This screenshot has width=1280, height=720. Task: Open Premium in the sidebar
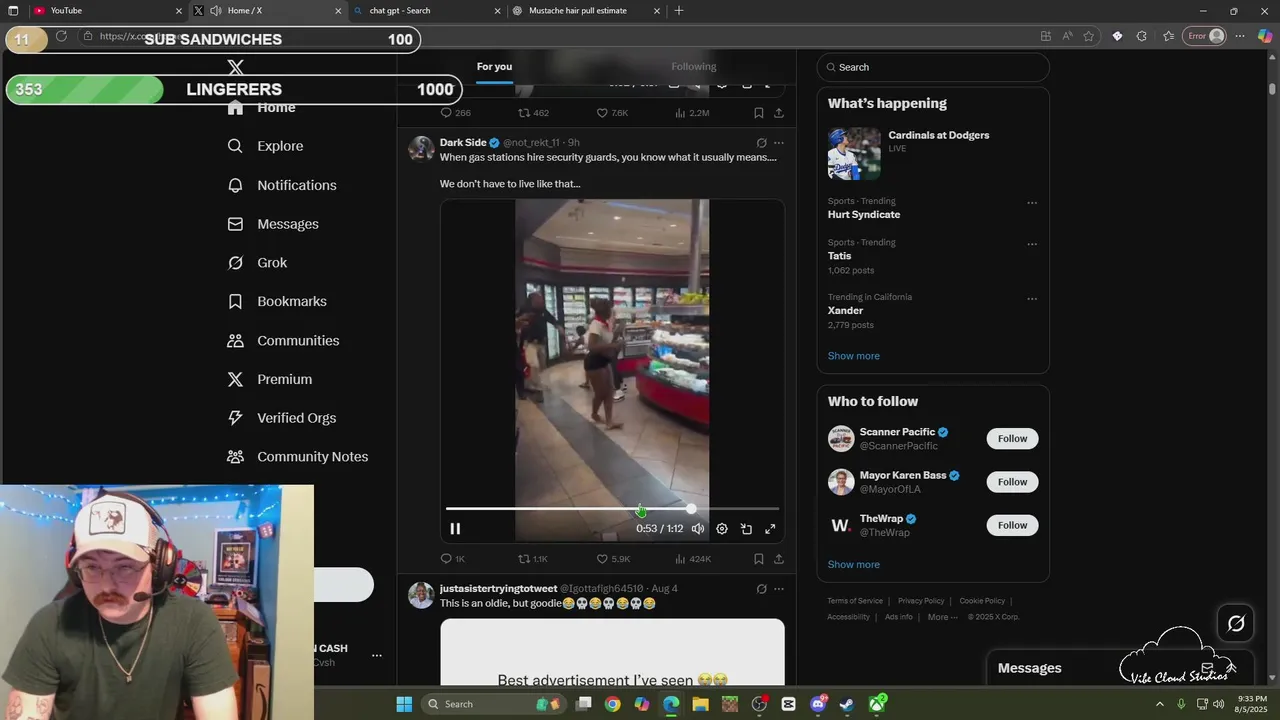point(269,379)
